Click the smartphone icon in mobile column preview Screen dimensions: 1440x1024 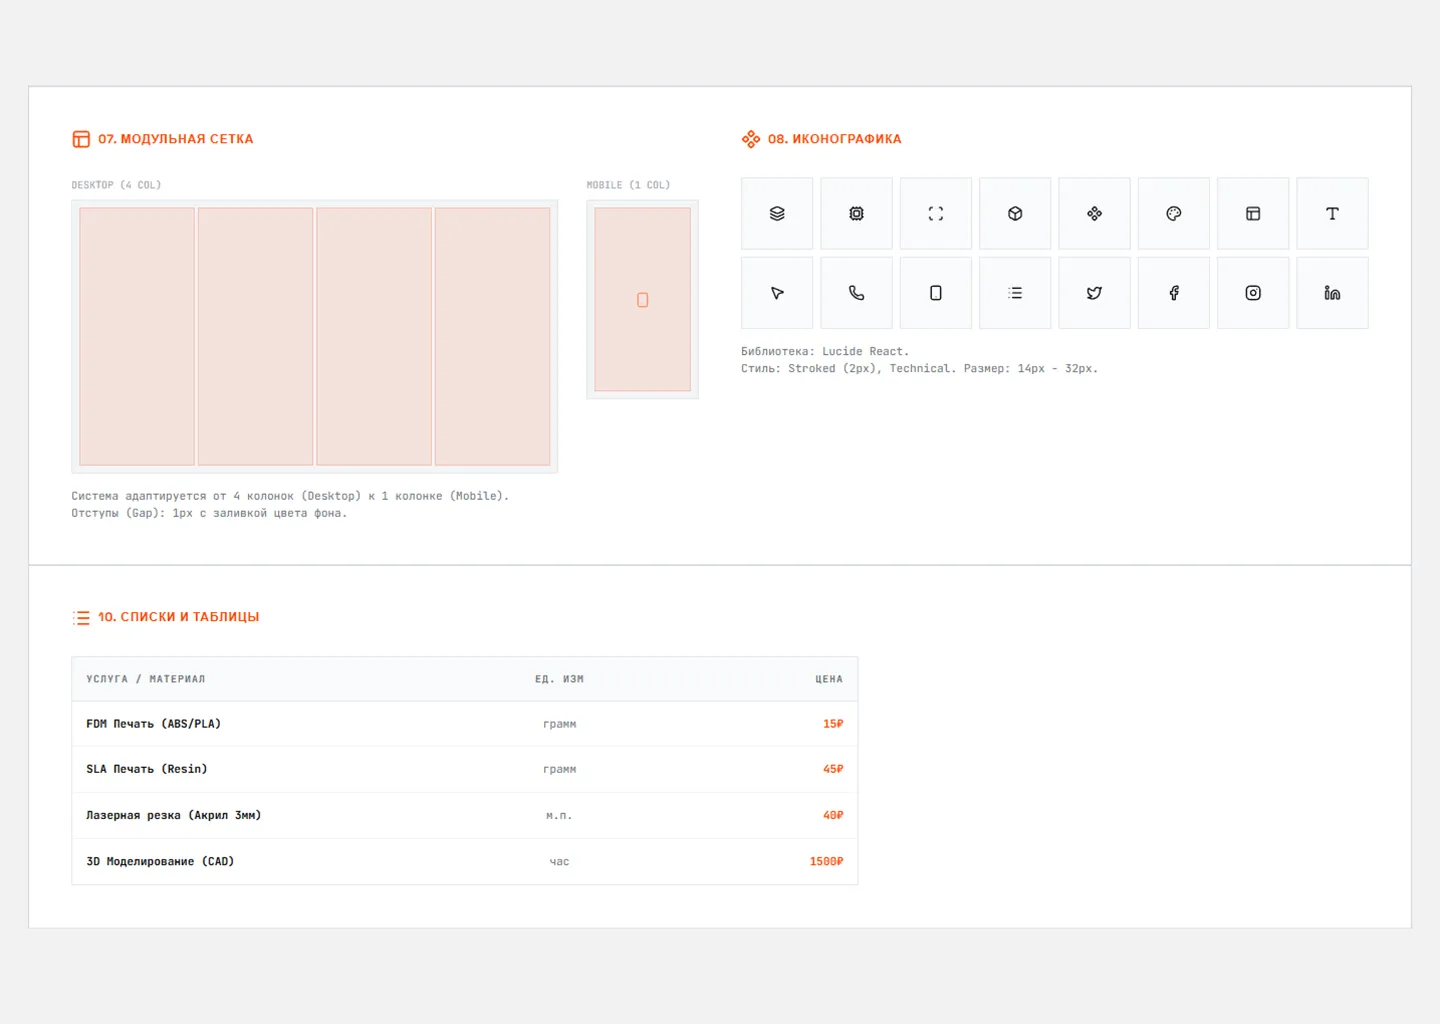click(x=643, y=300)
